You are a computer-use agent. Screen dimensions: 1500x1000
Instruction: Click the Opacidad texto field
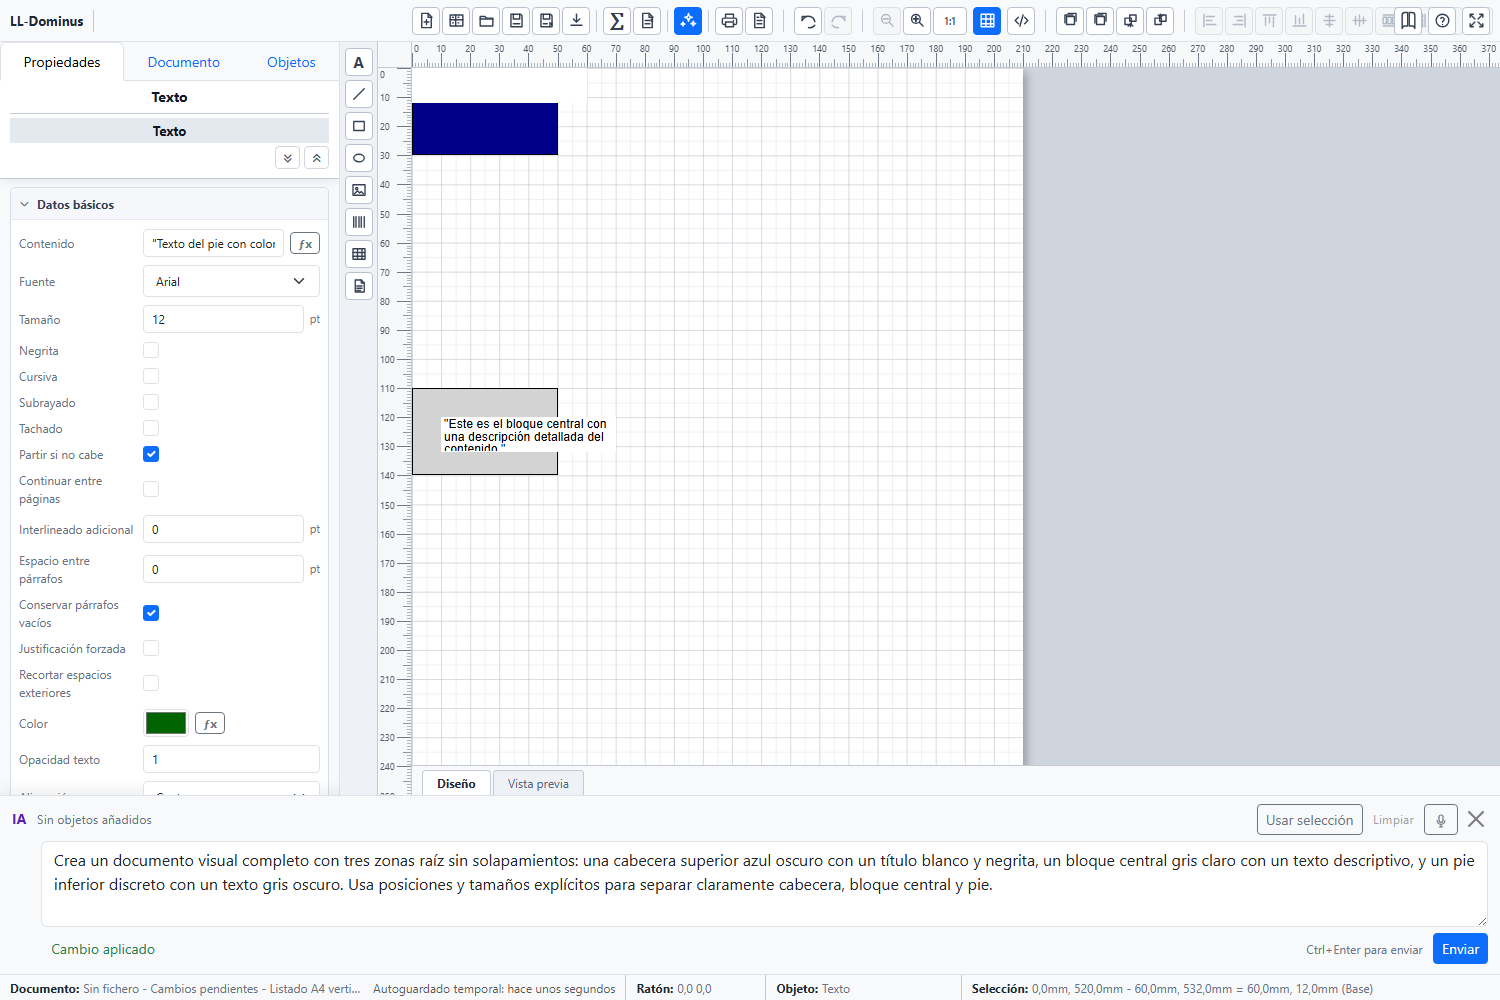coord(231,759)
